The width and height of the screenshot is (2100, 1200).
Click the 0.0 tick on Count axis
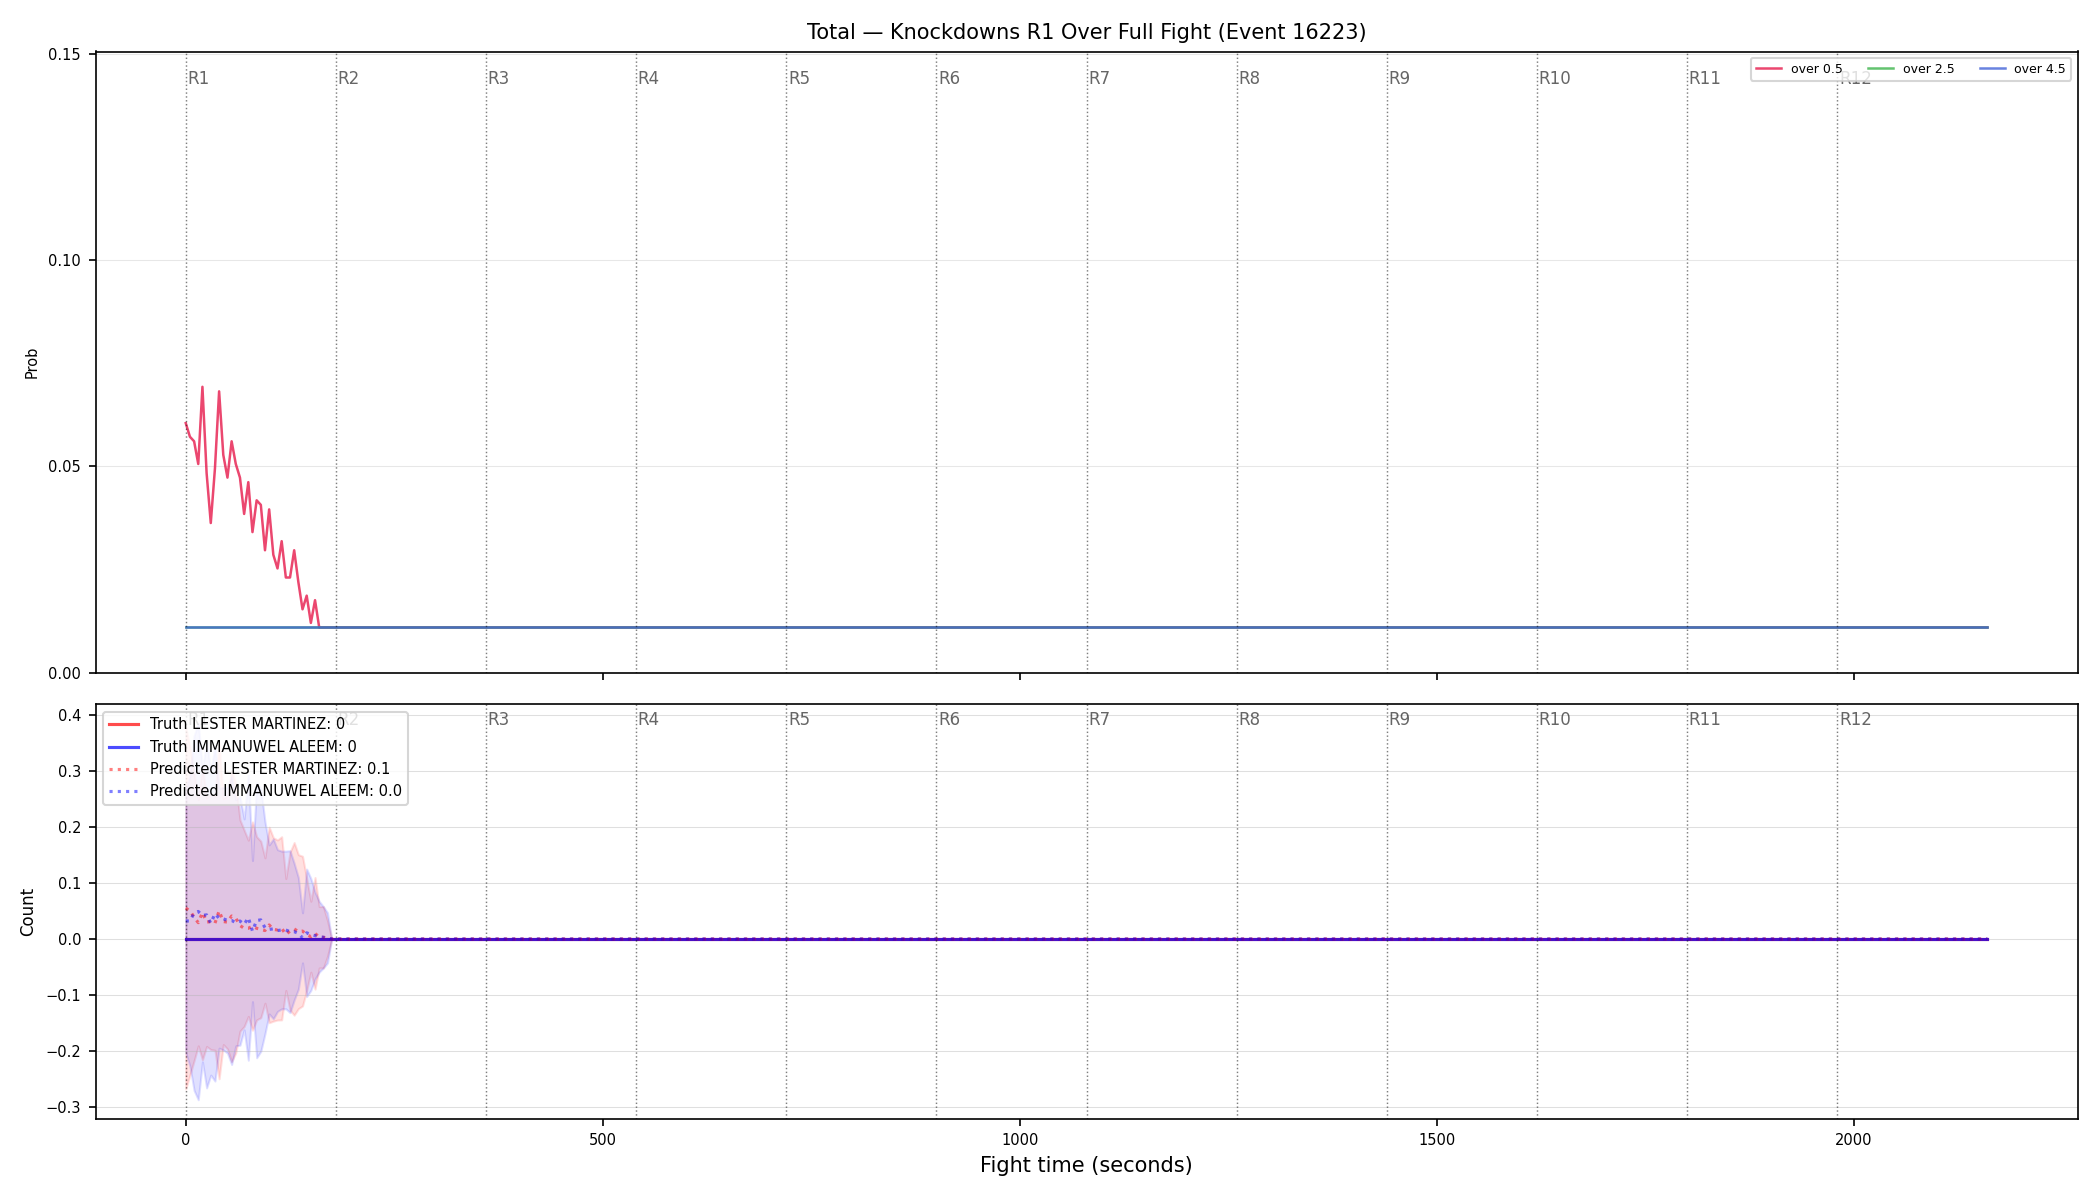(x=69, y=939)
